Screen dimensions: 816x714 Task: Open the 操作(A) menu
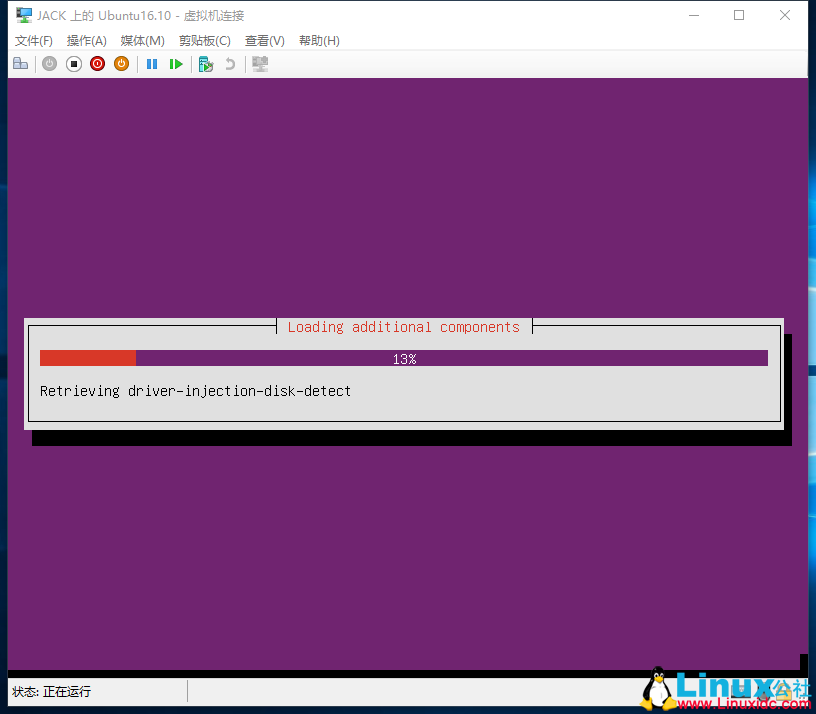point(86,40)
